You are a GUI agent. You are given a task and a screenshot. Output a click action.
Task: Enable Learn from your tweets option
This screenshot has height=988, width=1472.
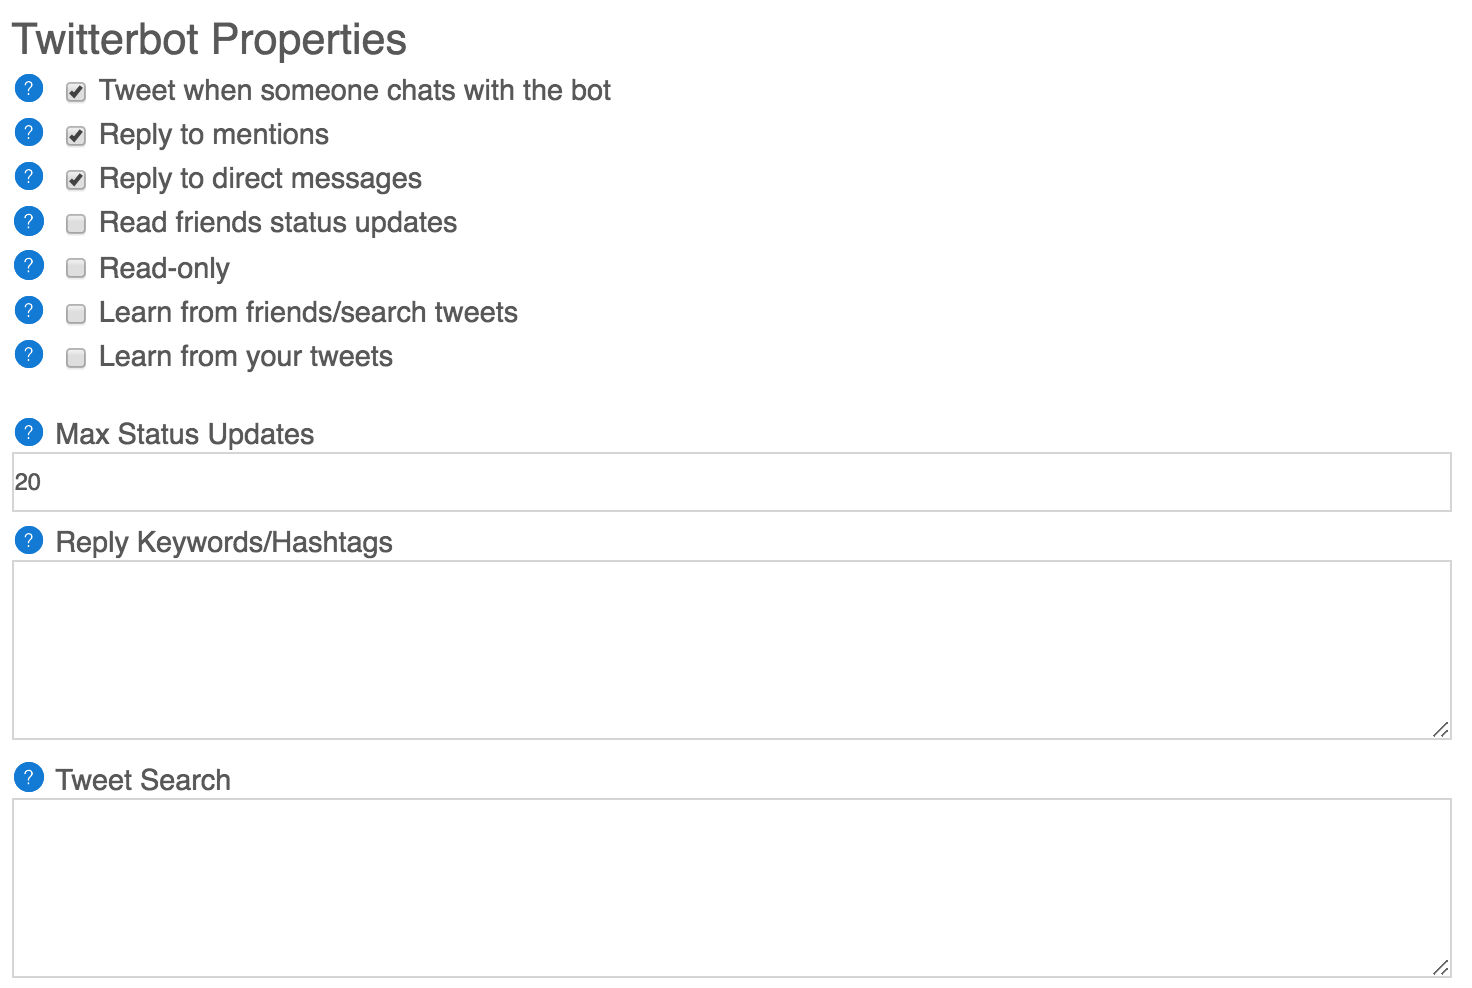76,358
